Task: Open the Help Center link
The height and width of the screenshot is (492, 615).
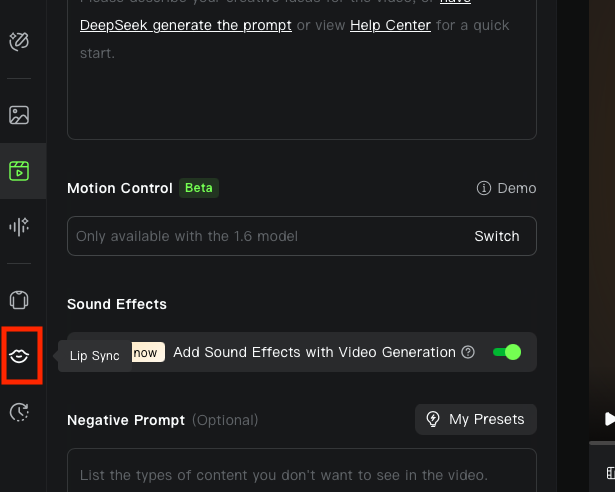Action: (x=390, y=25)
